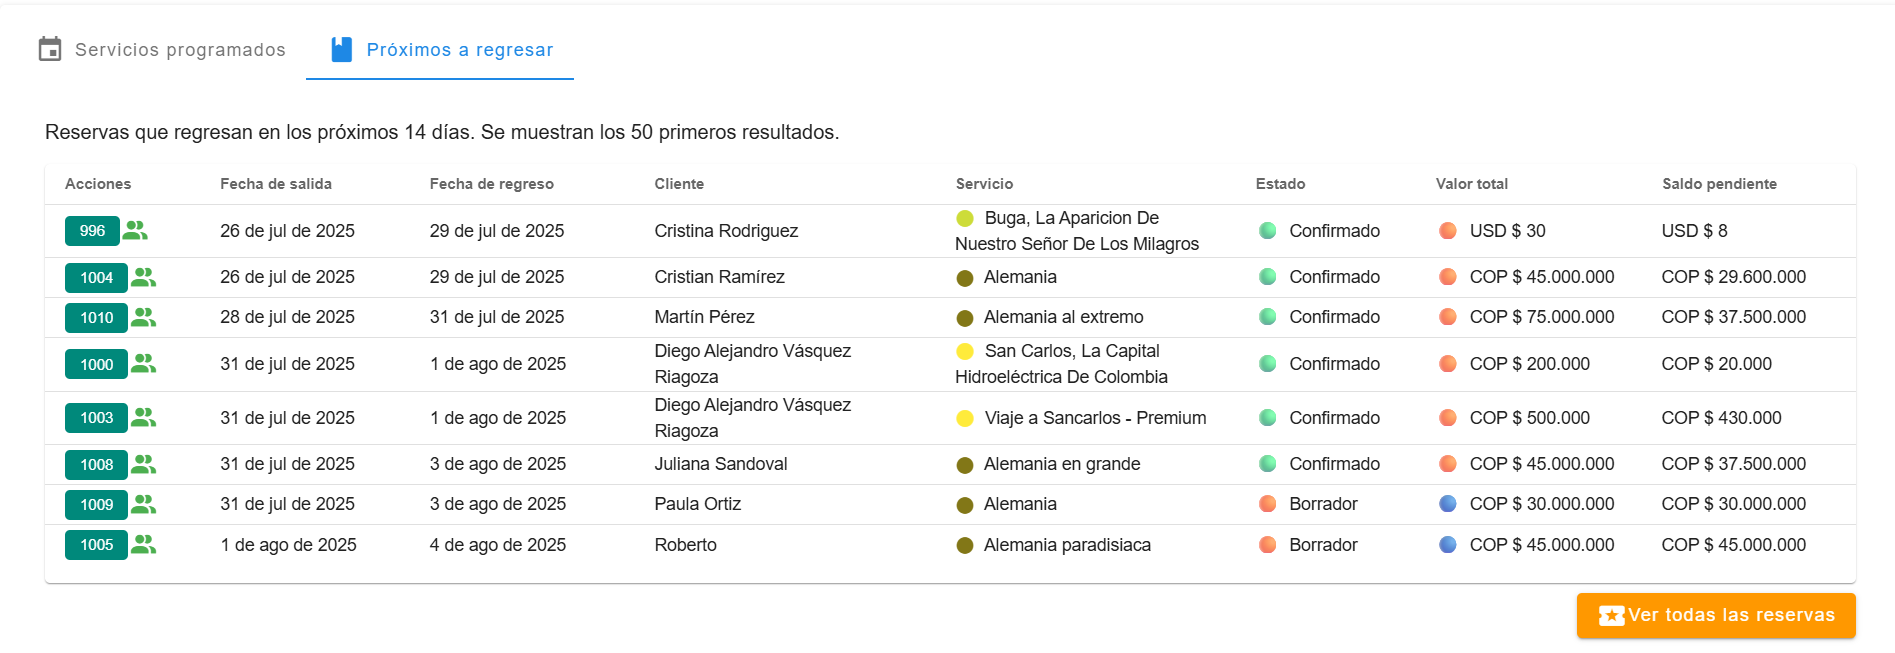Click the group icon beside reservation 1008
The height and width of the screenshot is (653, 1895).
pos(144,464)
